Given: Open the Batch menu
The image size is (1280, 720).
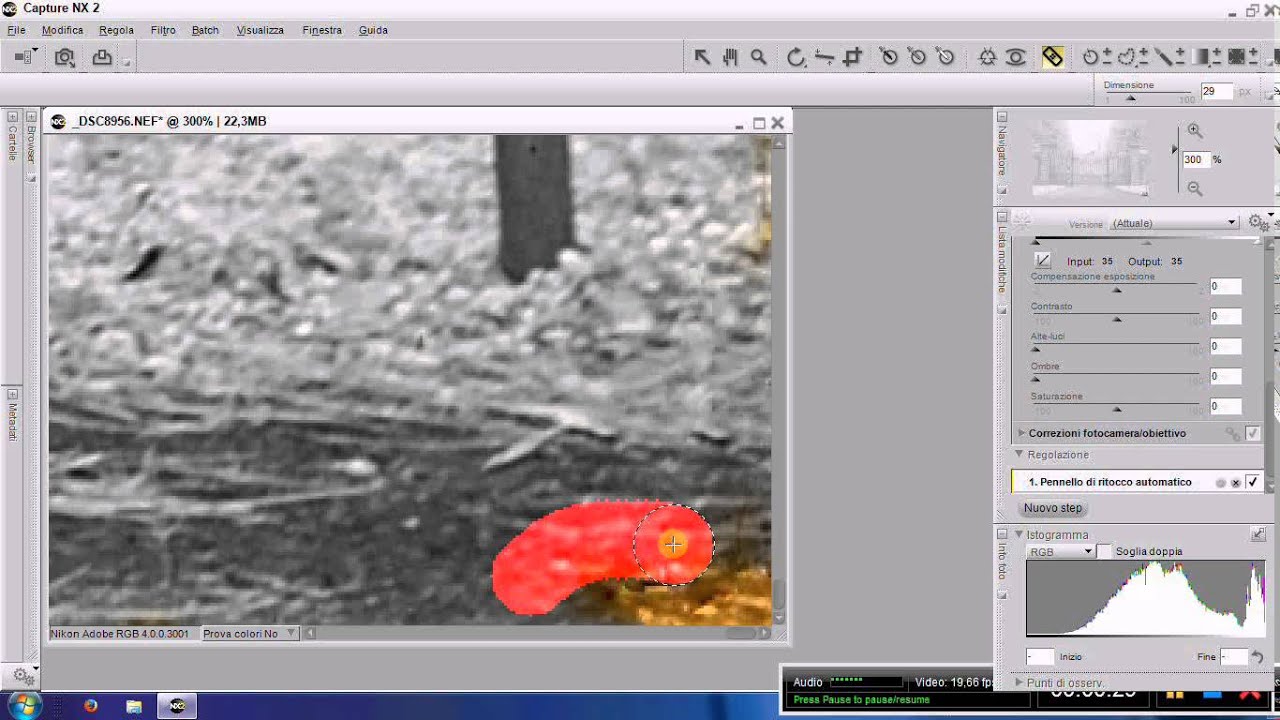Looking at the screenshot, I should 205,30.
